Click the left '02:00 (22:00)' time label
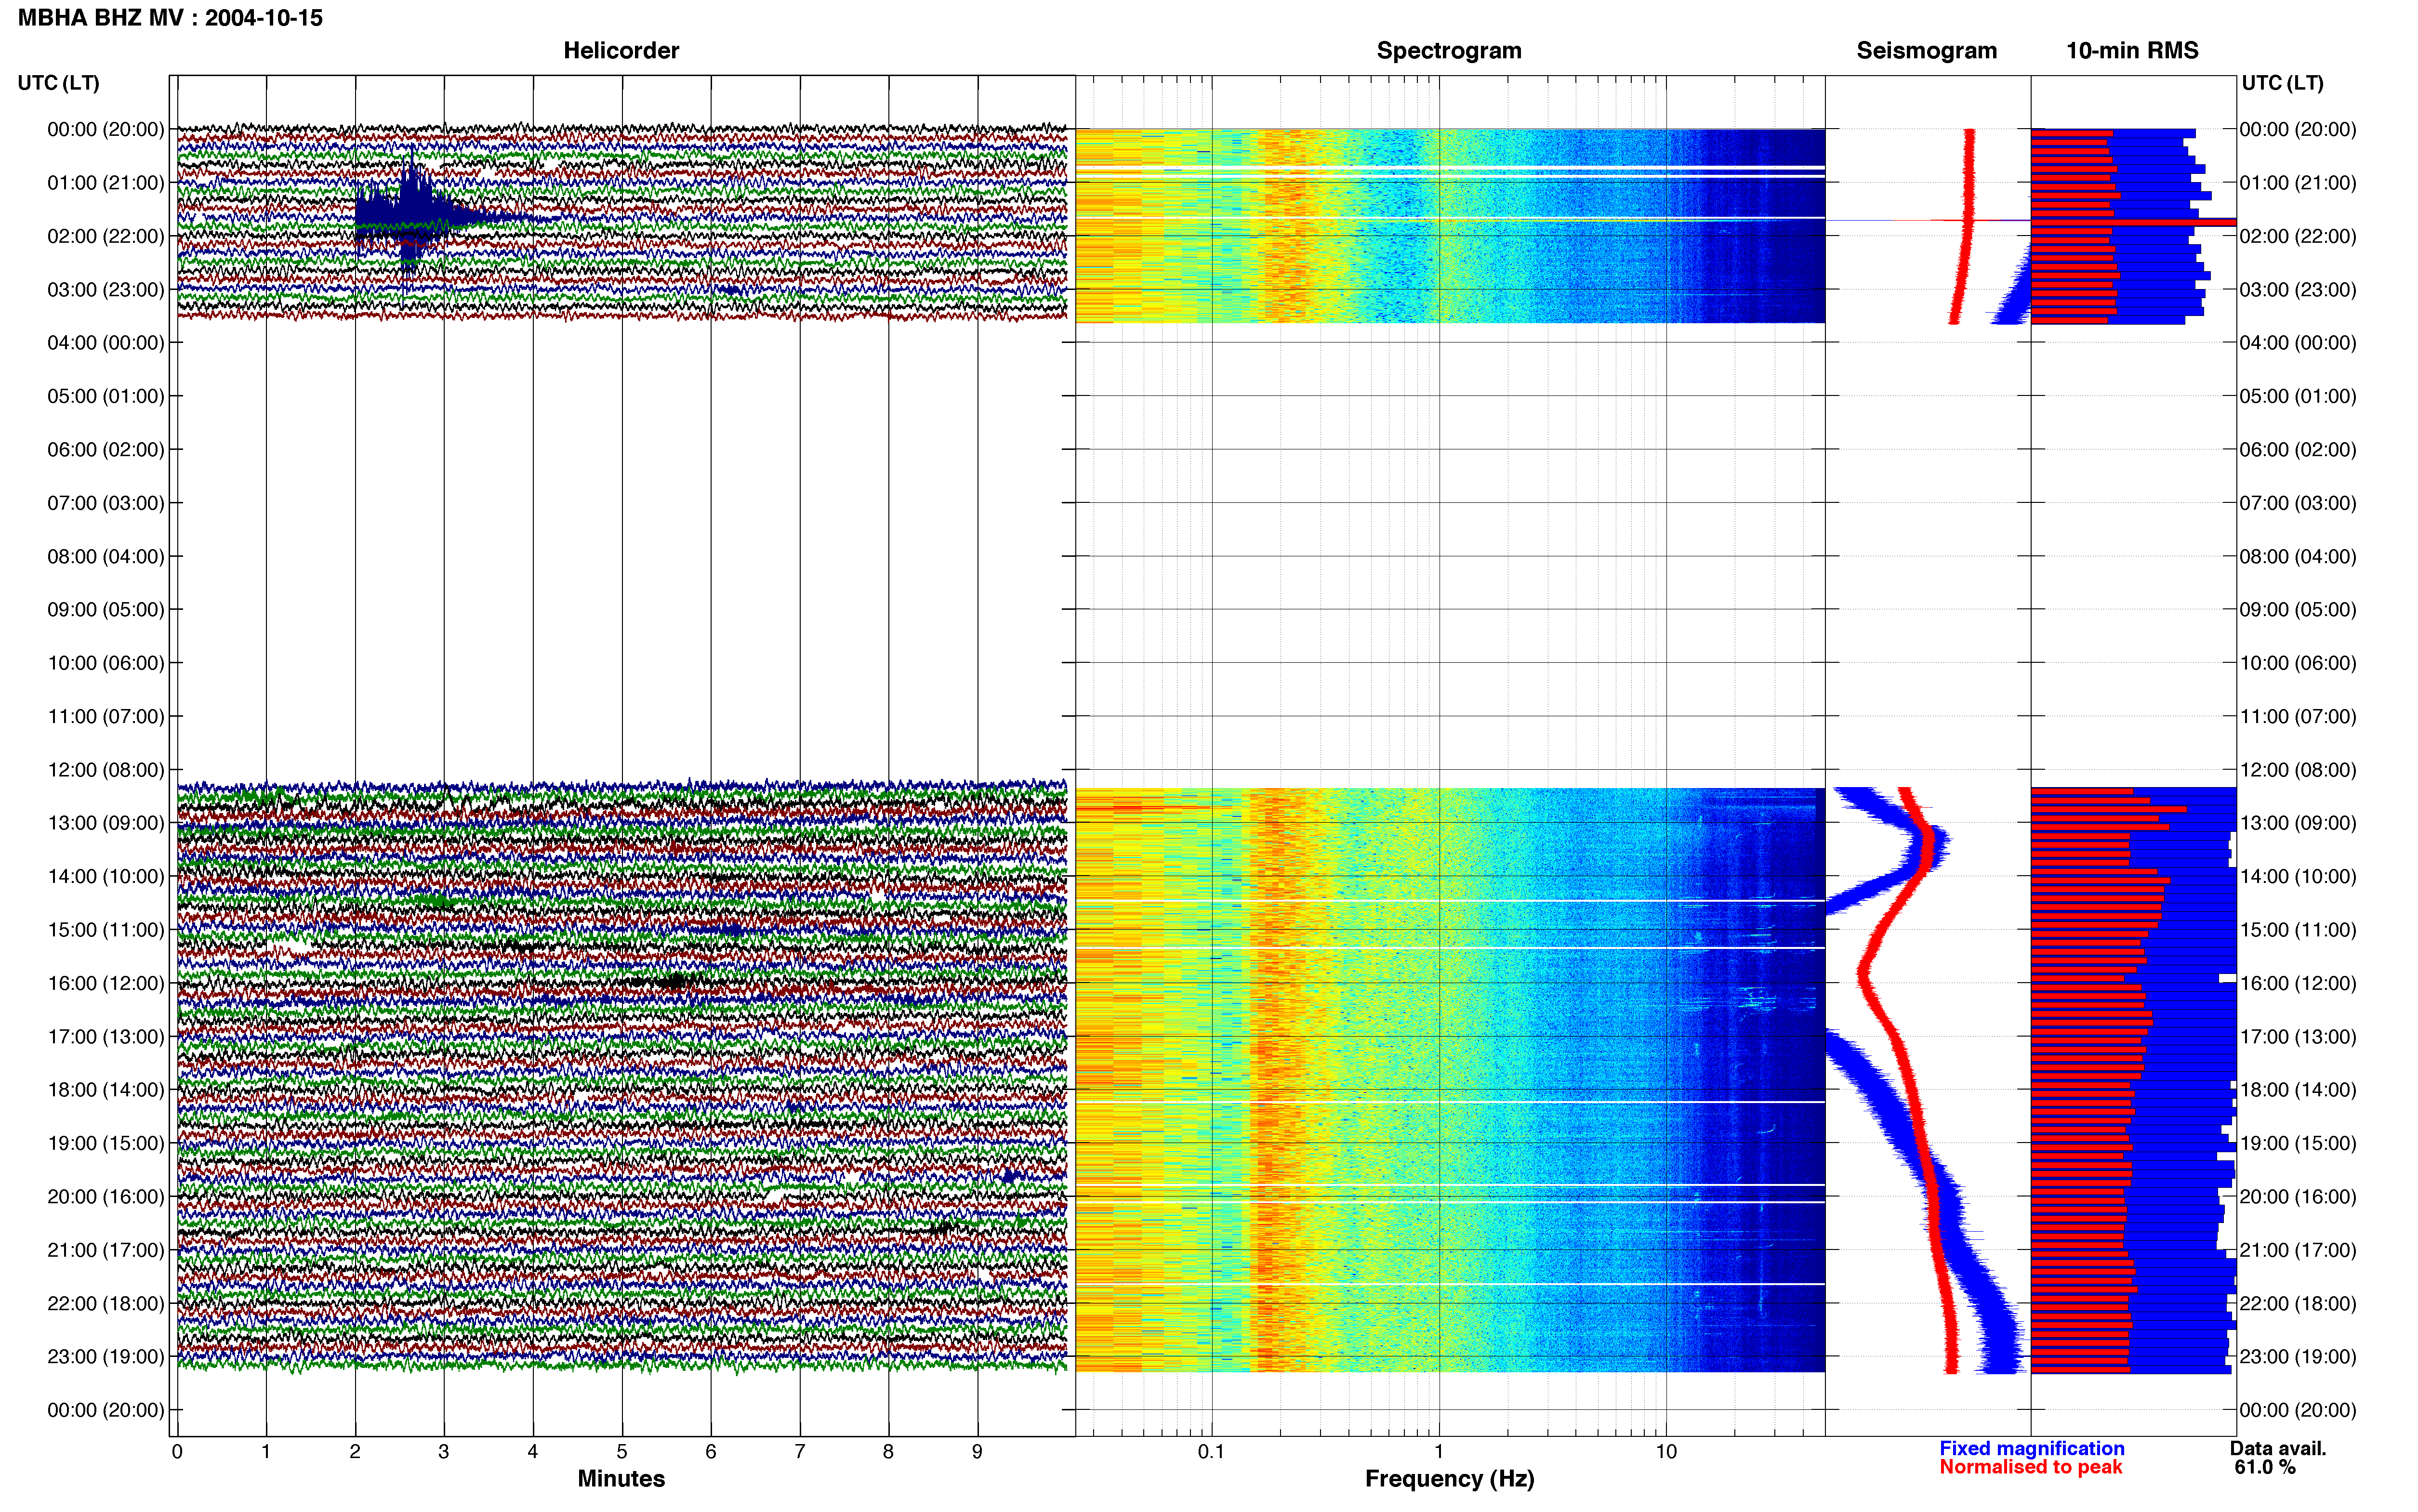 click(106, 236)
